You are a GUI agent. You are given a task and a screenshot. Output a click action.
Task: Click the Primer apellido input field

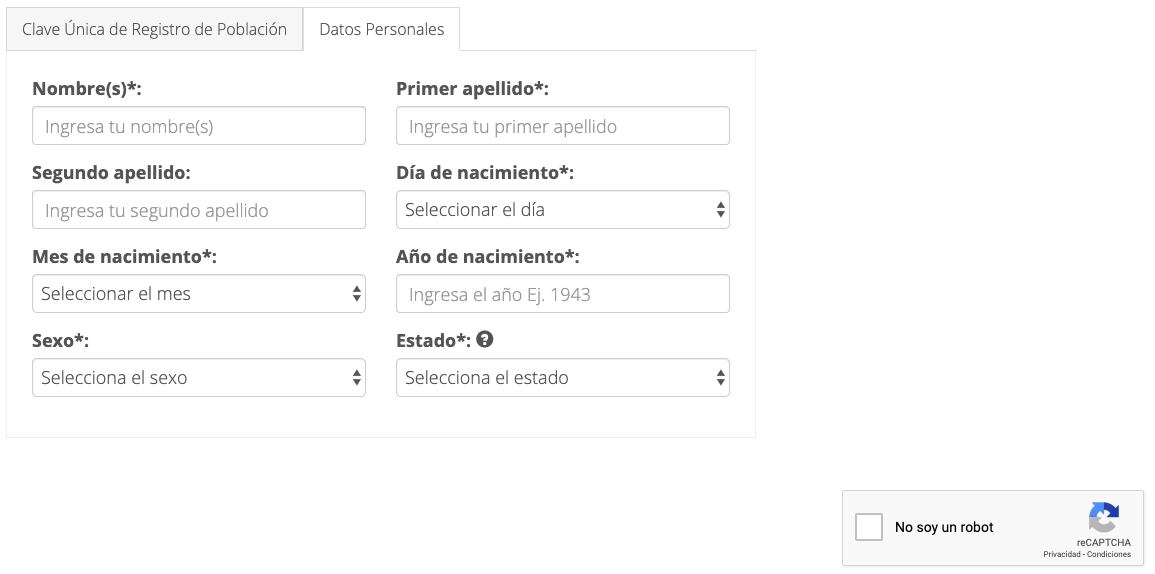[562, 126]
